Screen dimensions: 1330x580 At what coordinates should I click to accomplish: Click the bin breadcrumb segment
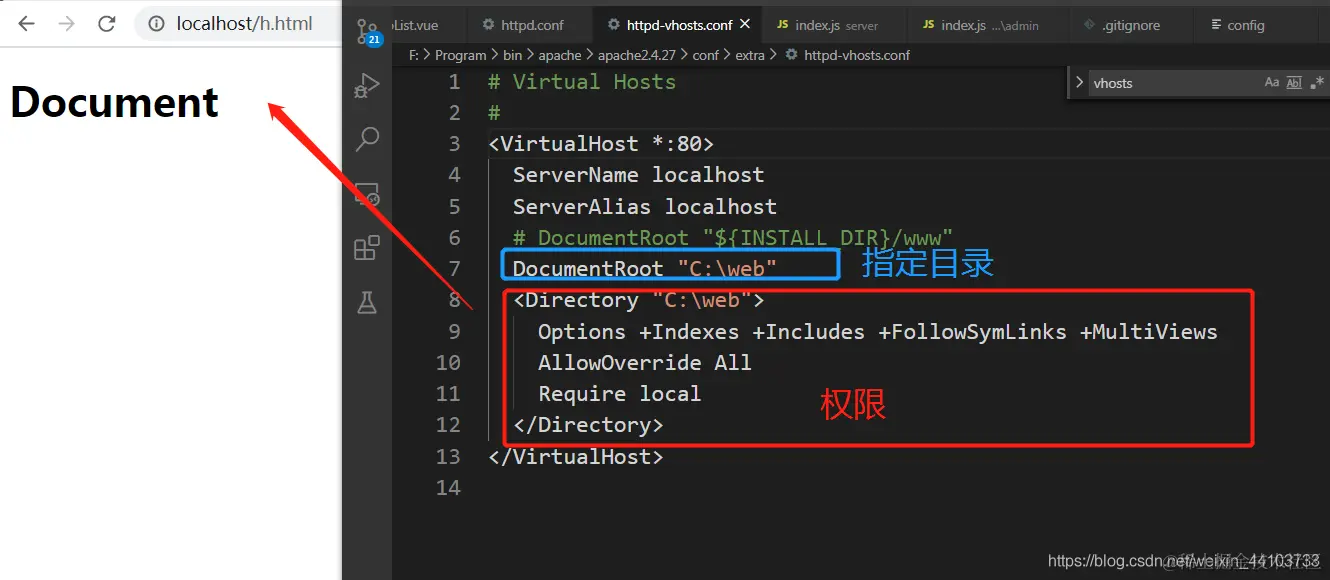(x=512, y=55)
